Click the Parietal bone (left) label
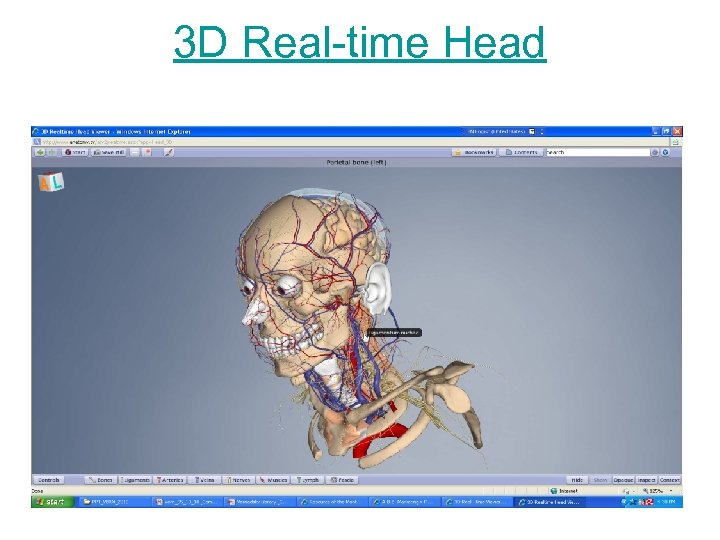Viewport: 720px width, 540px height. [356, 162]
